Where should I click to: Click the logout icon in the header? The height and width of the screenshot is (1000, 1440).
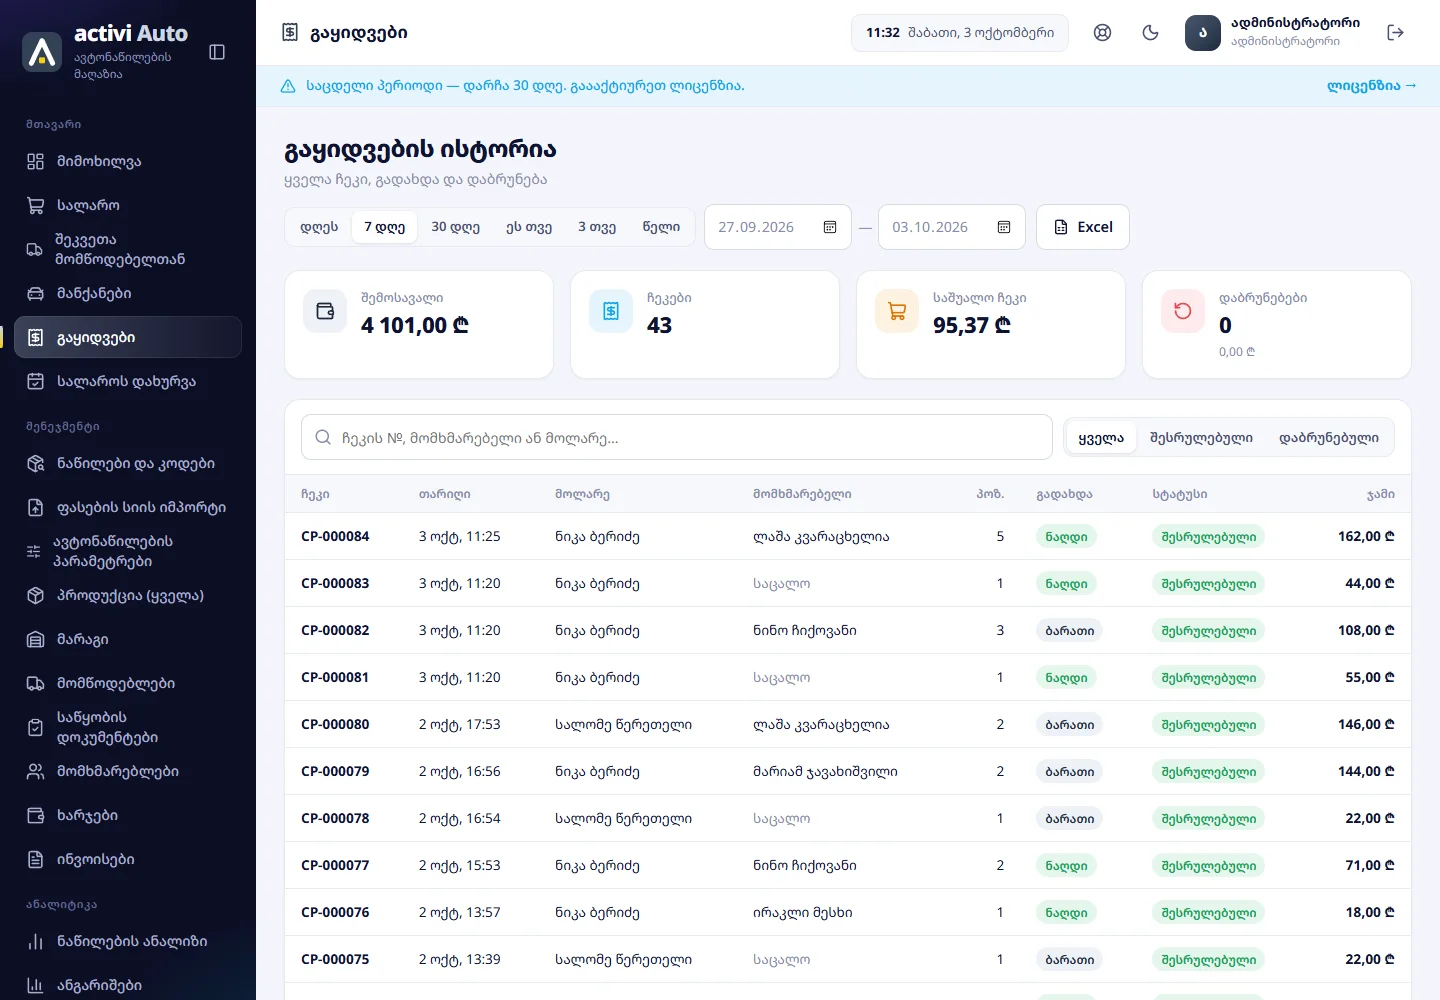tap(1396, 33)
